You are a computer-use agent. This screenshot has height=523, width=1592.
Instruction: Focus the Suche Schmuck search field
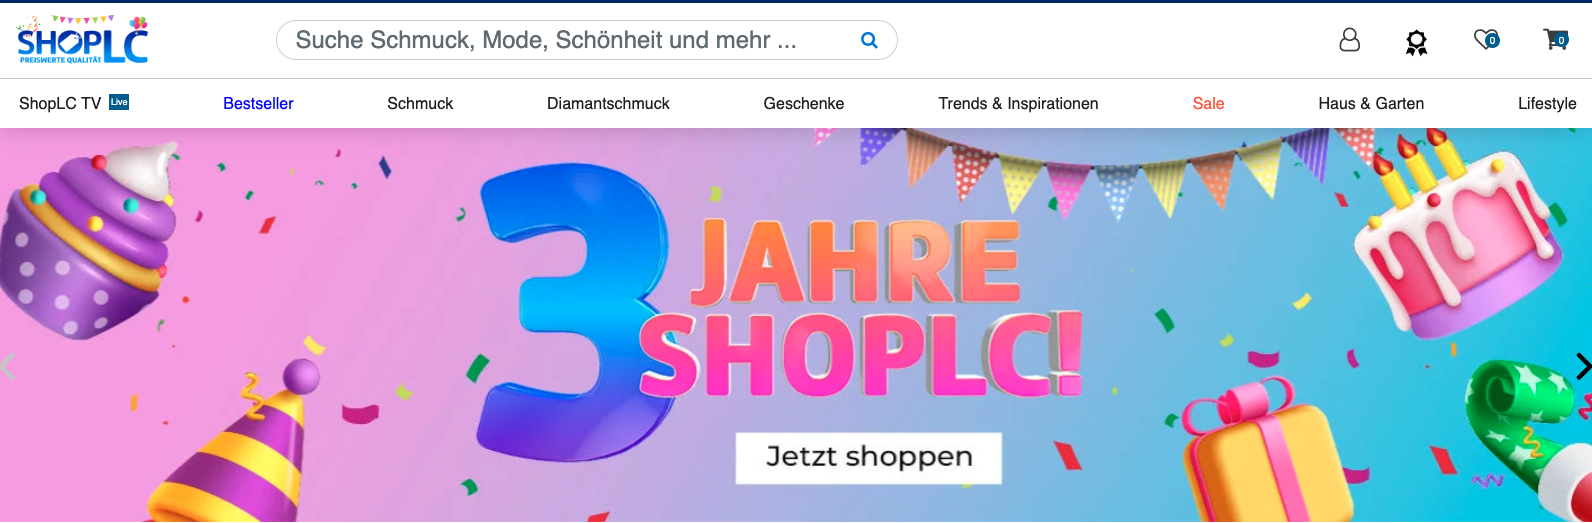click(x=586, y=40)
